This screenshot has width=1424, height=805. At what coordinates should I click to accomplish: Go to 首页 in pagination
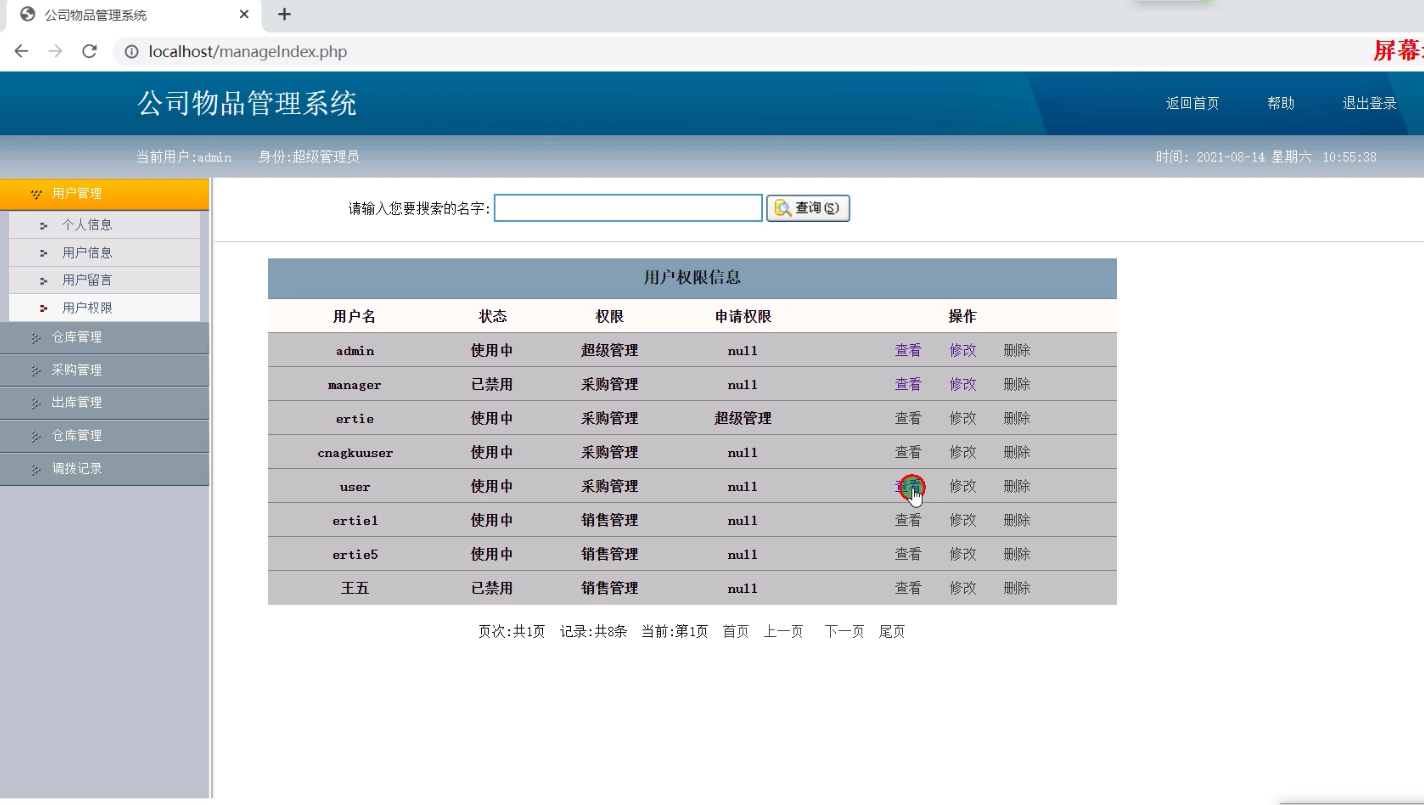[735, 632]
